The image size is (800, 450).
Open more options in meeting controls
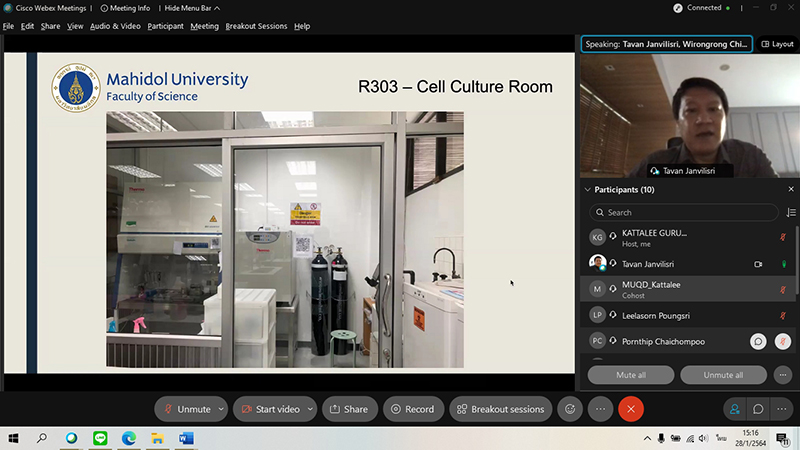point(600,409)
